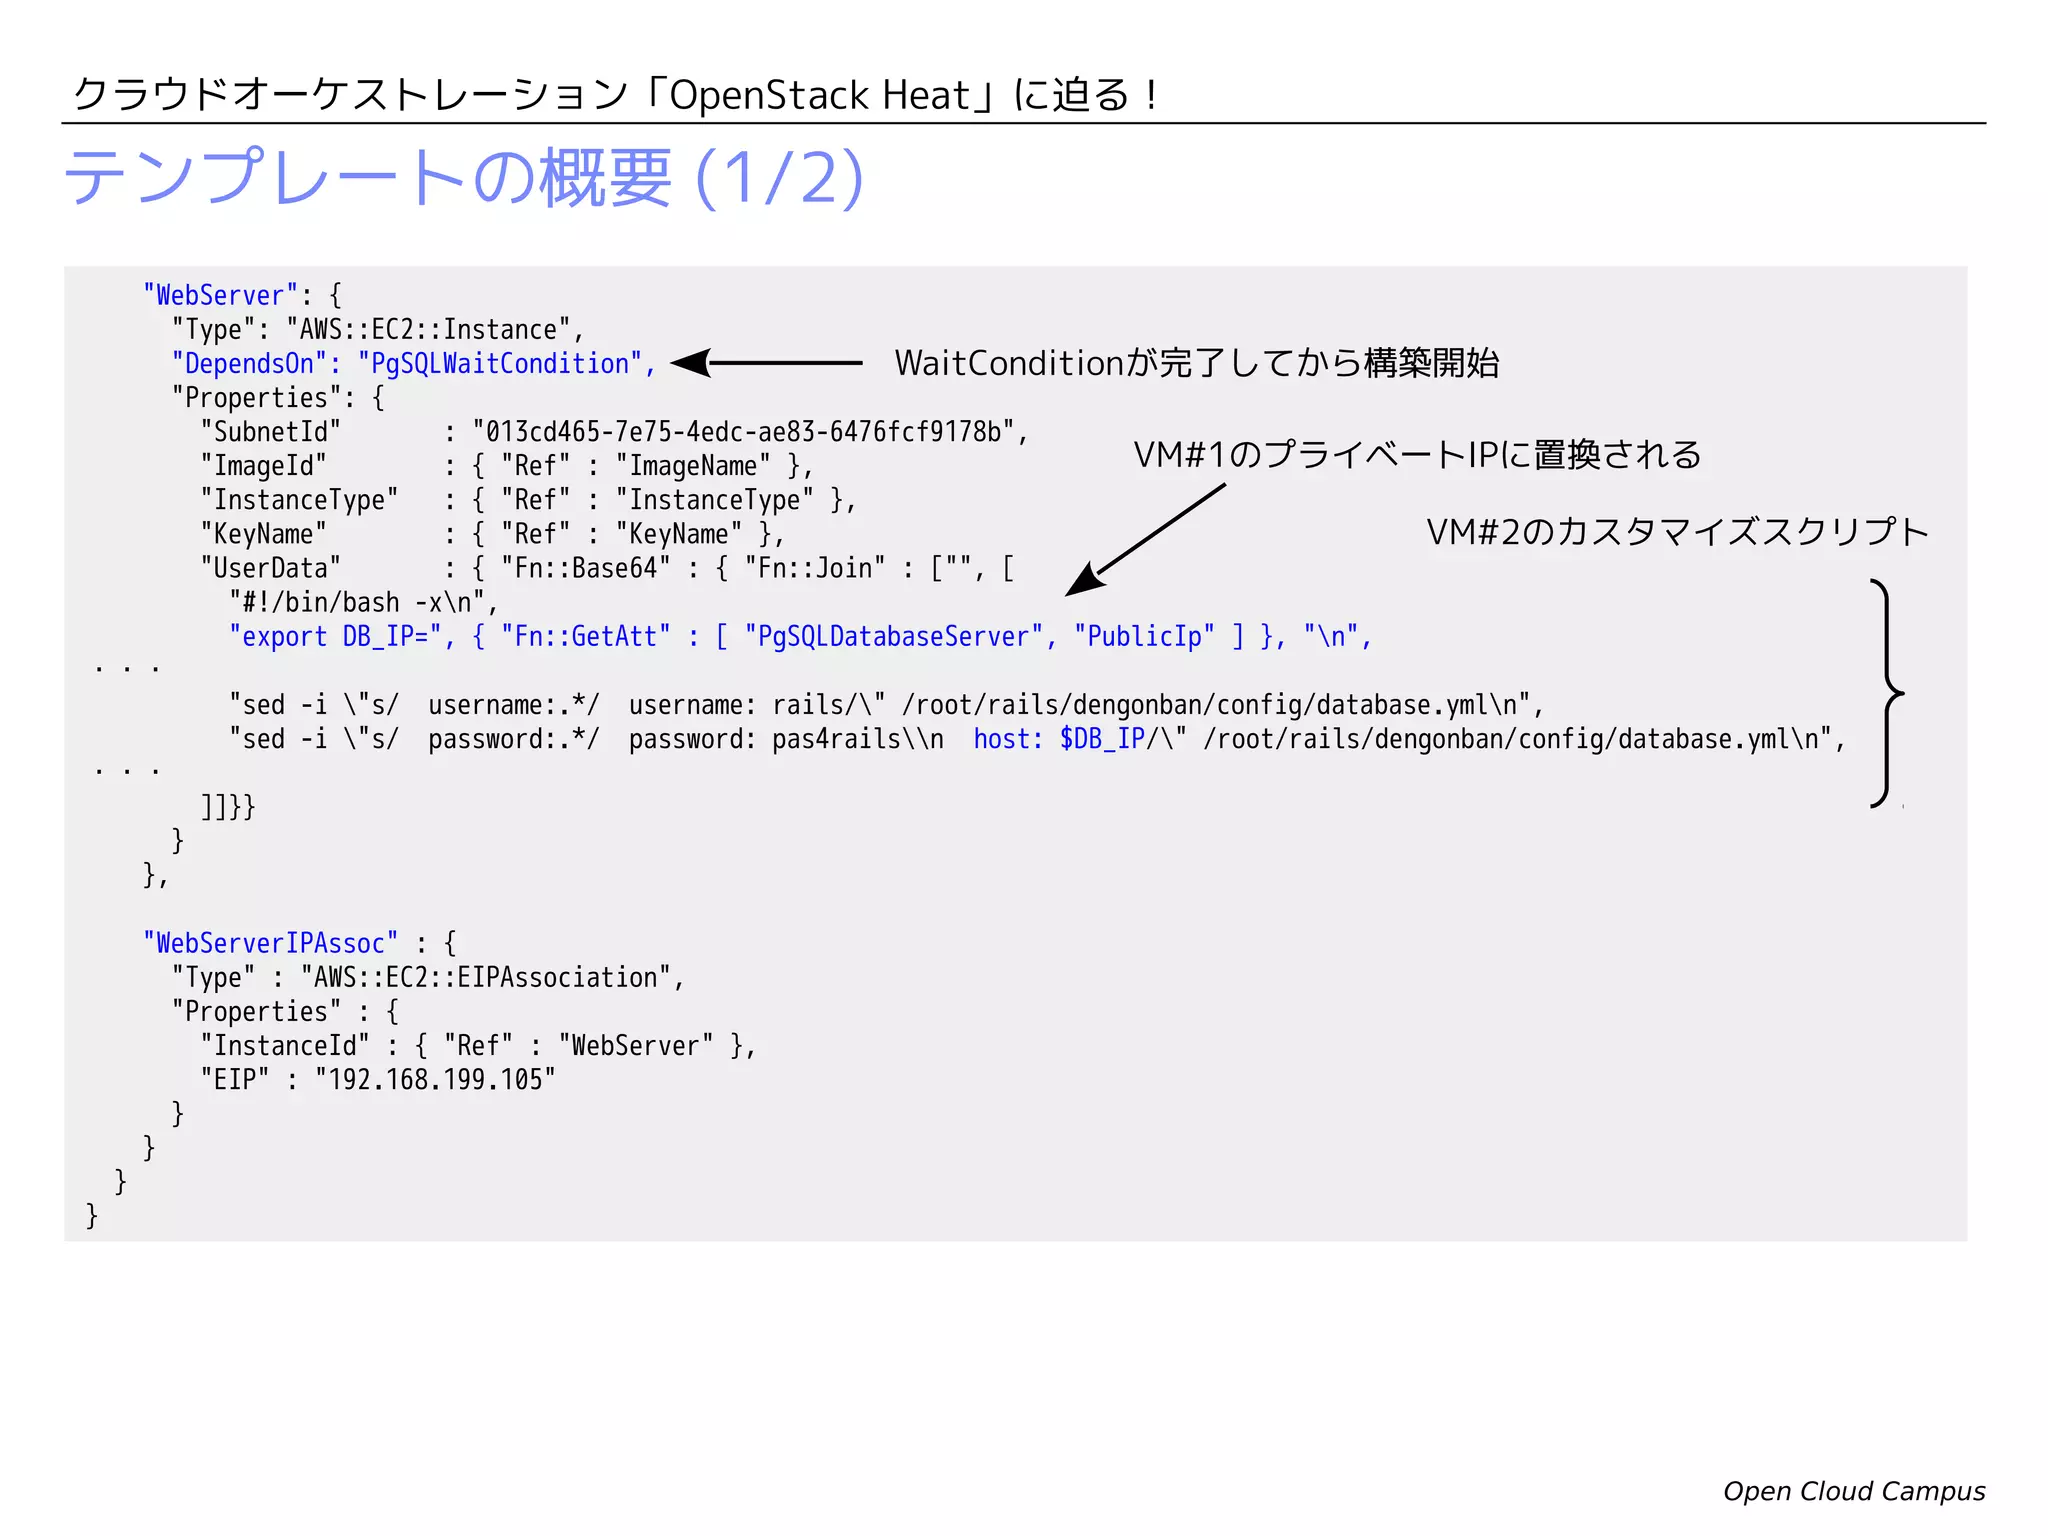2048x1536 pixels.
Task: Click the blue "DependsOn": "PgSQLWaitCondition" line
Action: [x=413, y=363]
